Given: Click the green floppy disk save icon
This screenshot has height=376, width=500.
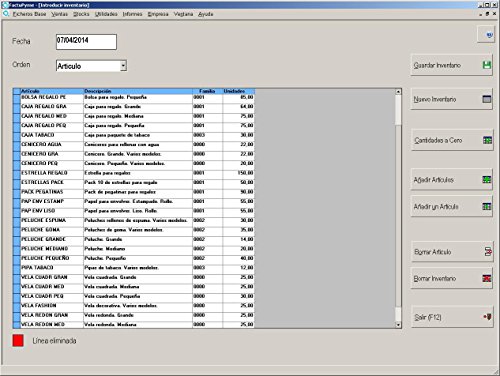Looking at the screenshot, I should point(487,65).
